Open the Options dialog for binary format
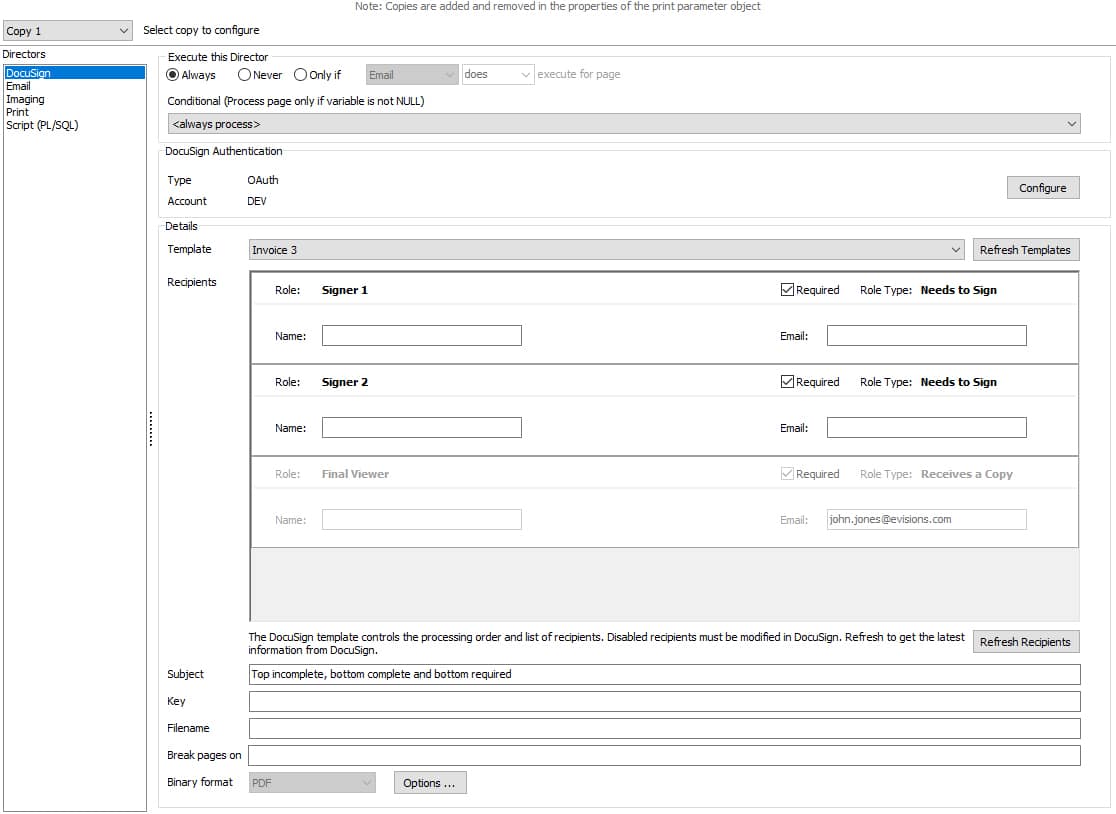 [x=429, y=783]
